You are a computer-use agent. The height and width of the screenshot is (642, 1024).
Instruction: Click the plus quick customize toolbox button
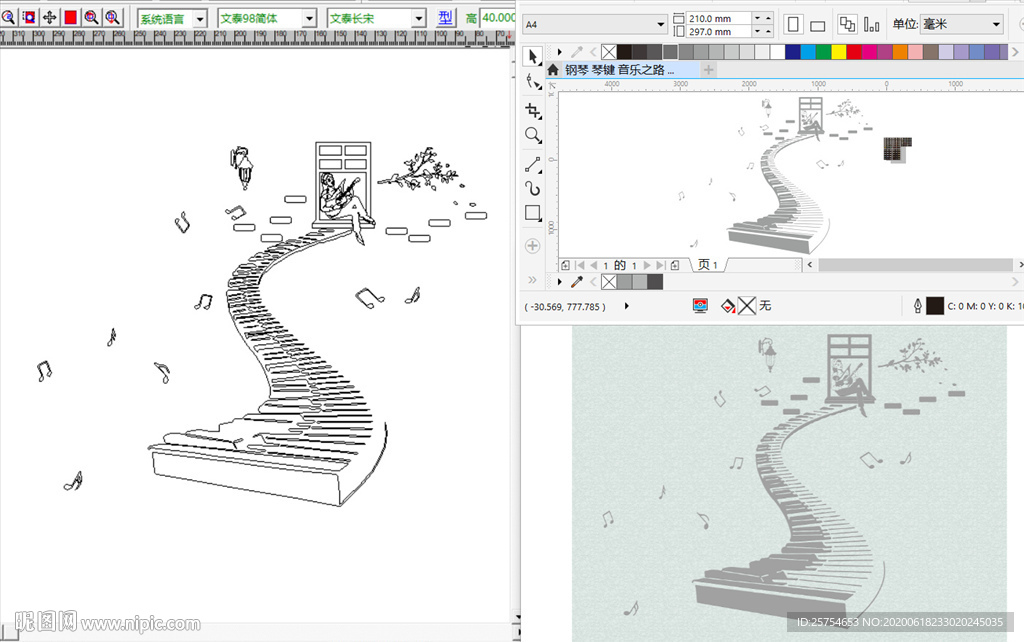coord(532,246)
